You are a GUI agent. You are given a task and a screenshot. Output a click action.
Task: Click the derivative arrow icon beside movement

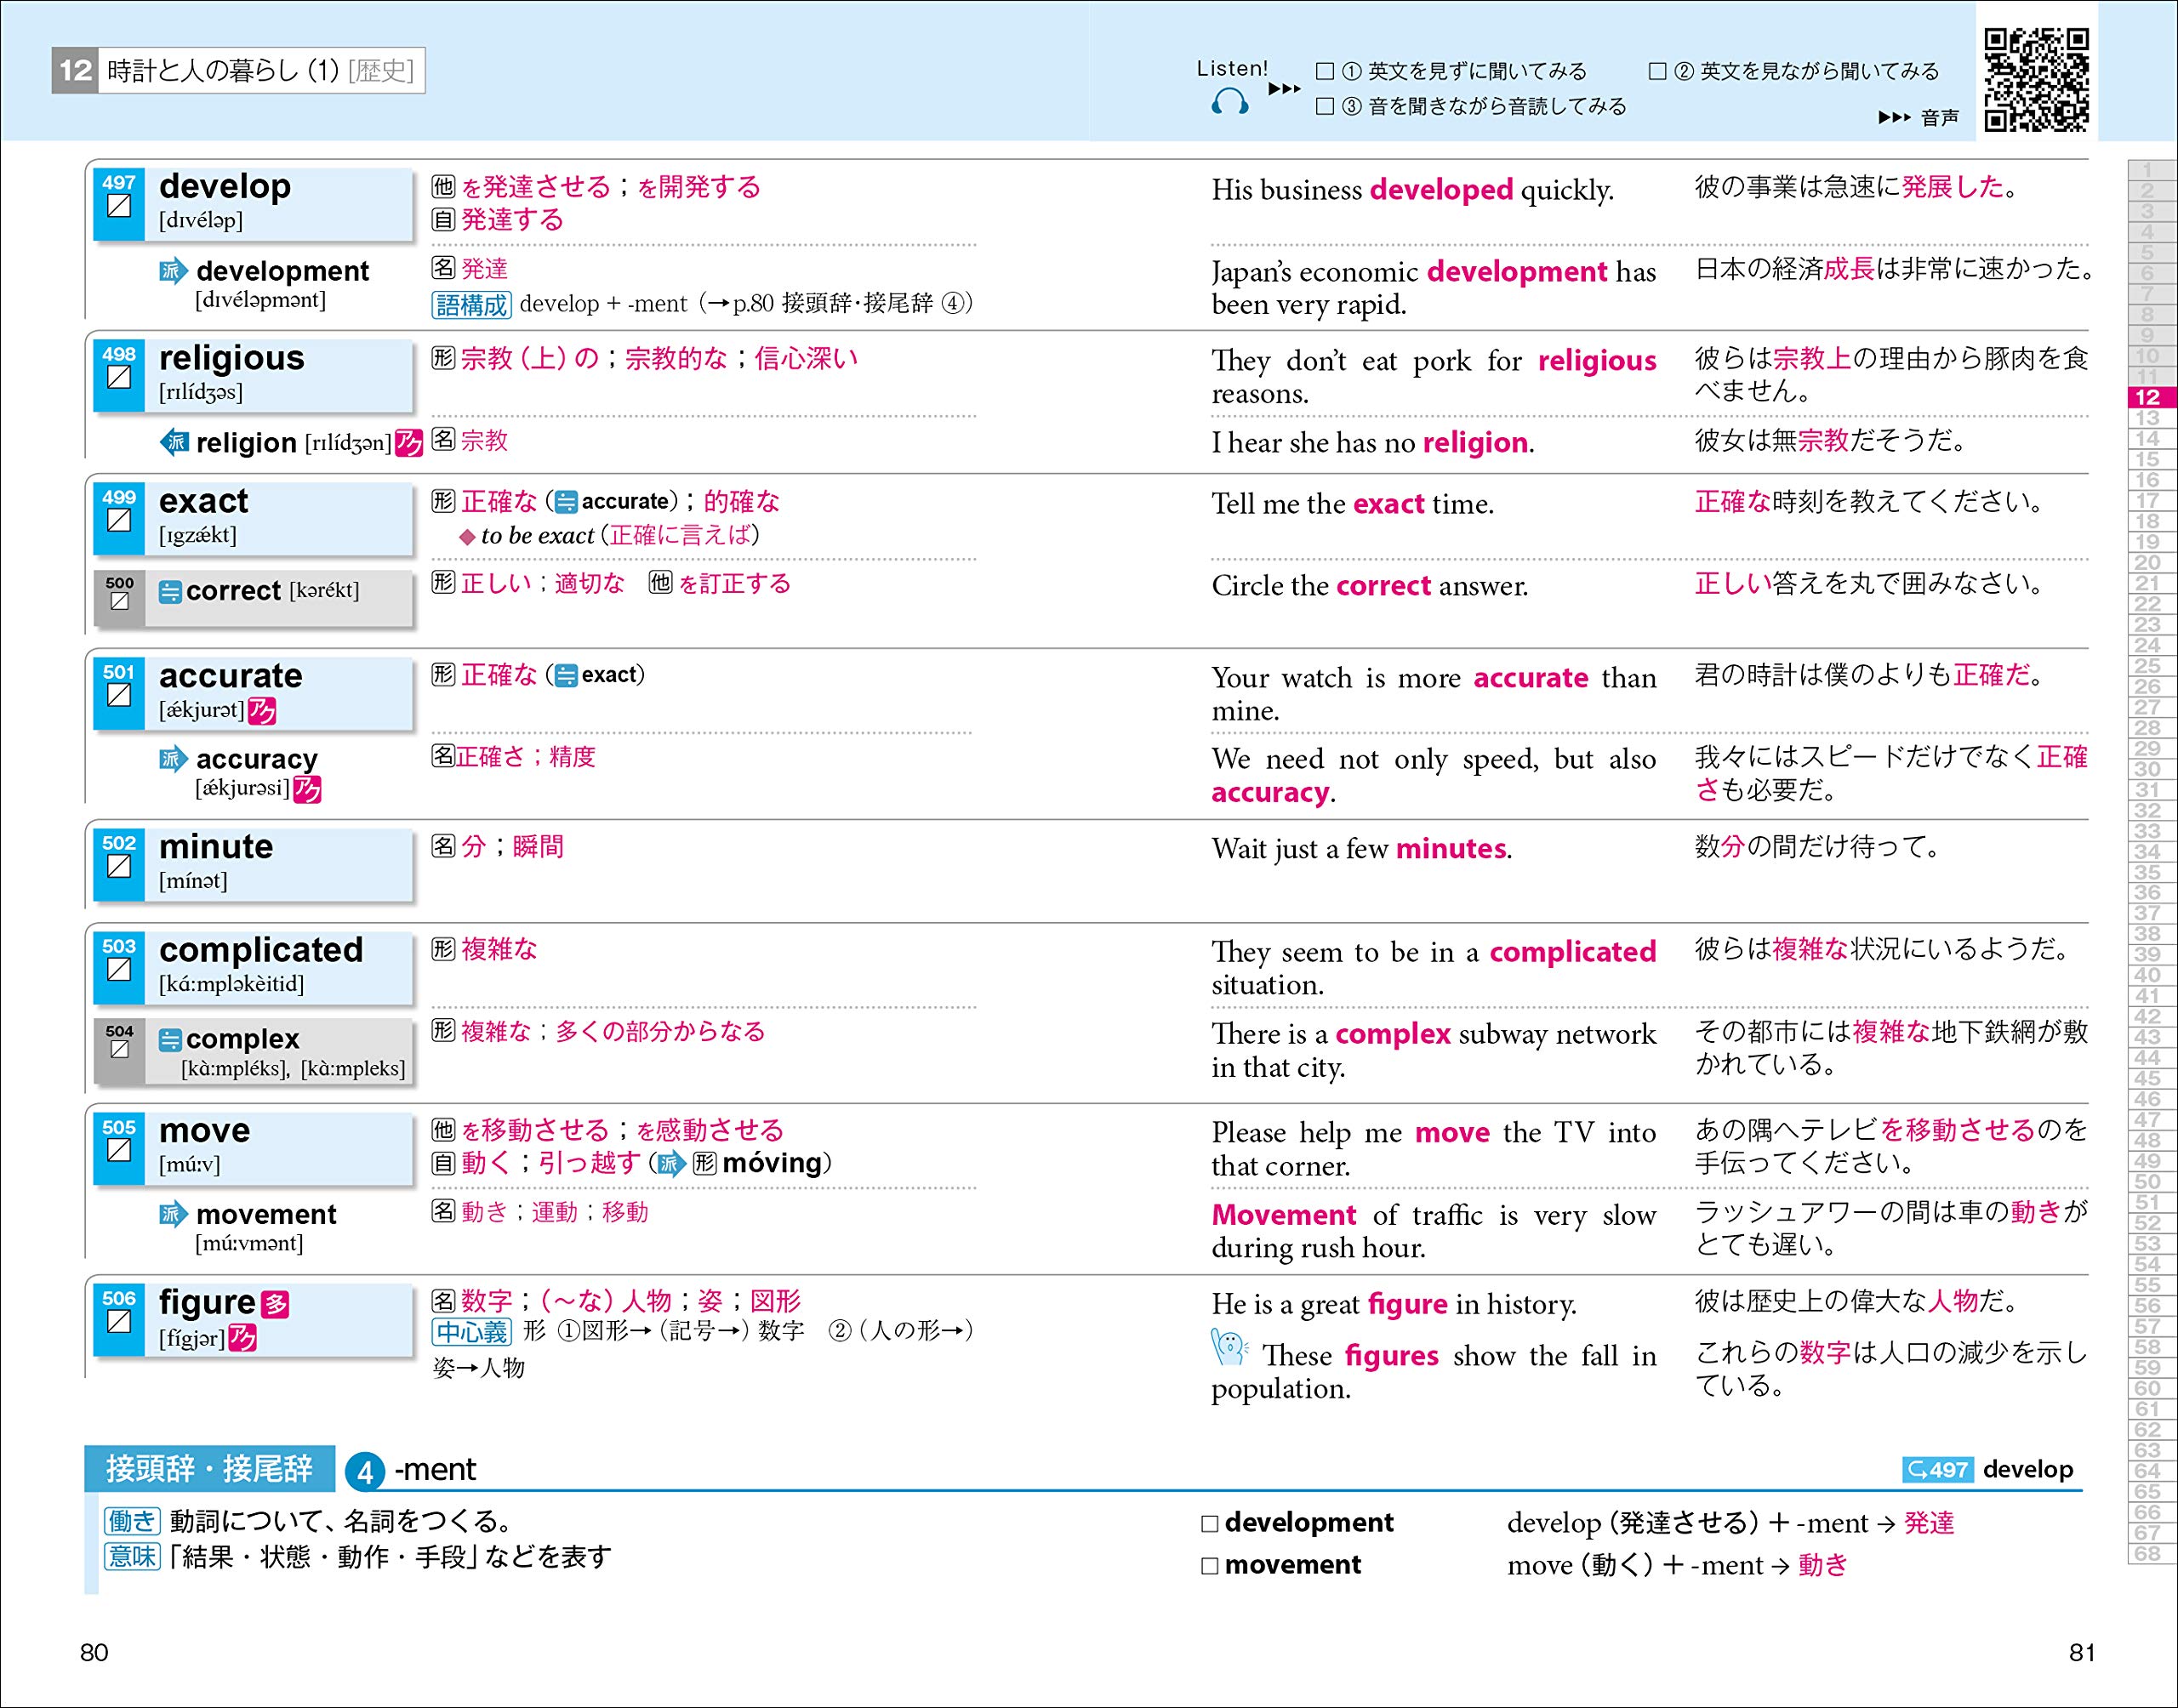click(173, 1214)
